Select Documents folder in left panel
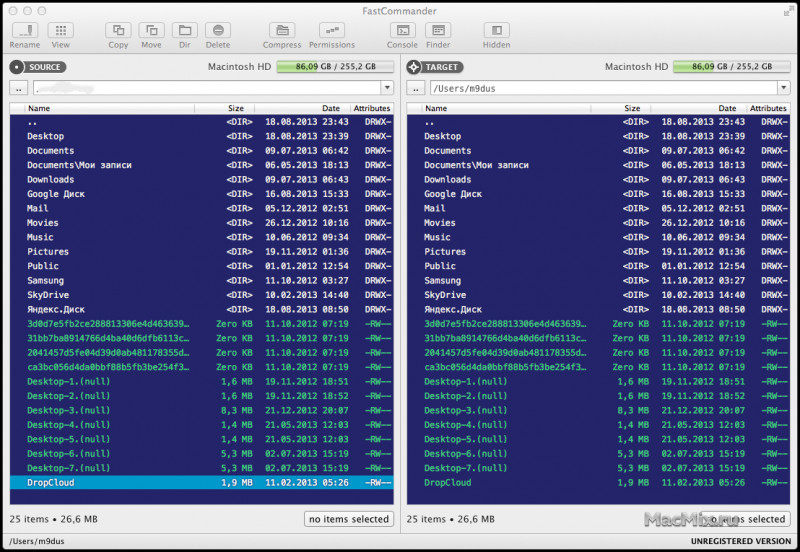800x552 pixels. [x=202, y=150]
